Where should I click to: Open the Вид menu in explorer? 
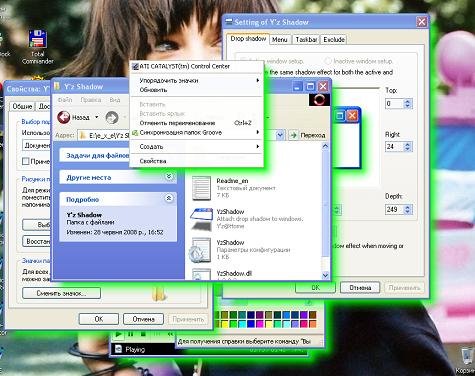(x=115, y=100)
